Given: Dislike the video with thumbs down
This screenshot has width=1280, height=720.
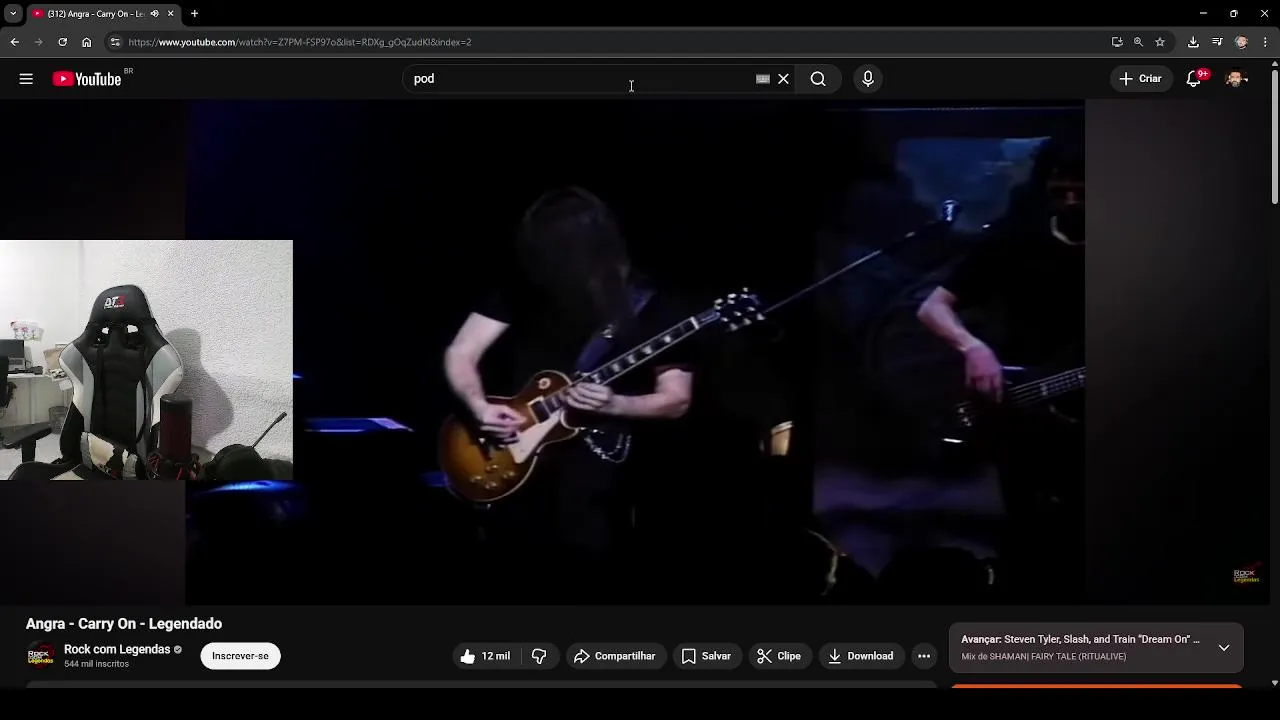Looking at the screenshot, I should 539,656.
